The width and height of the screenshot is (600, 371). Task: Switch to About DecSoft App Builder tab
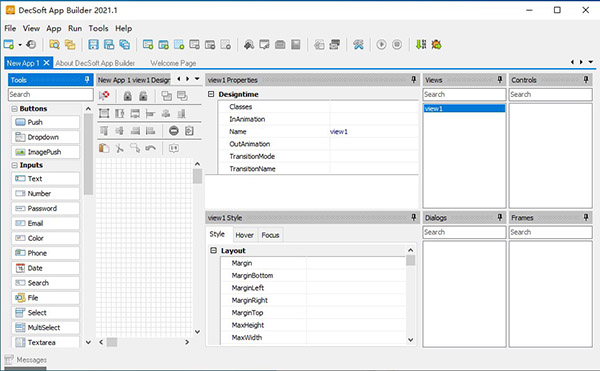pos(95,63)
